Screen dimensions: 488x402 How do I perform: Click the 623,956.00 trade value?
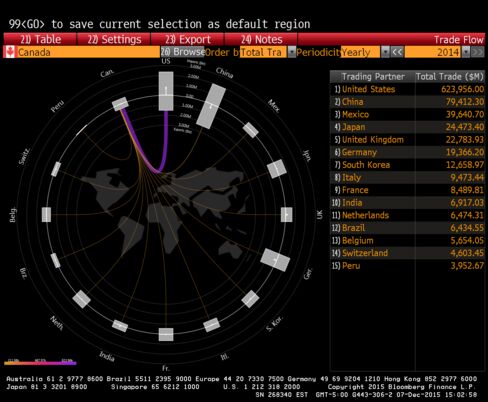coord(462,89)
